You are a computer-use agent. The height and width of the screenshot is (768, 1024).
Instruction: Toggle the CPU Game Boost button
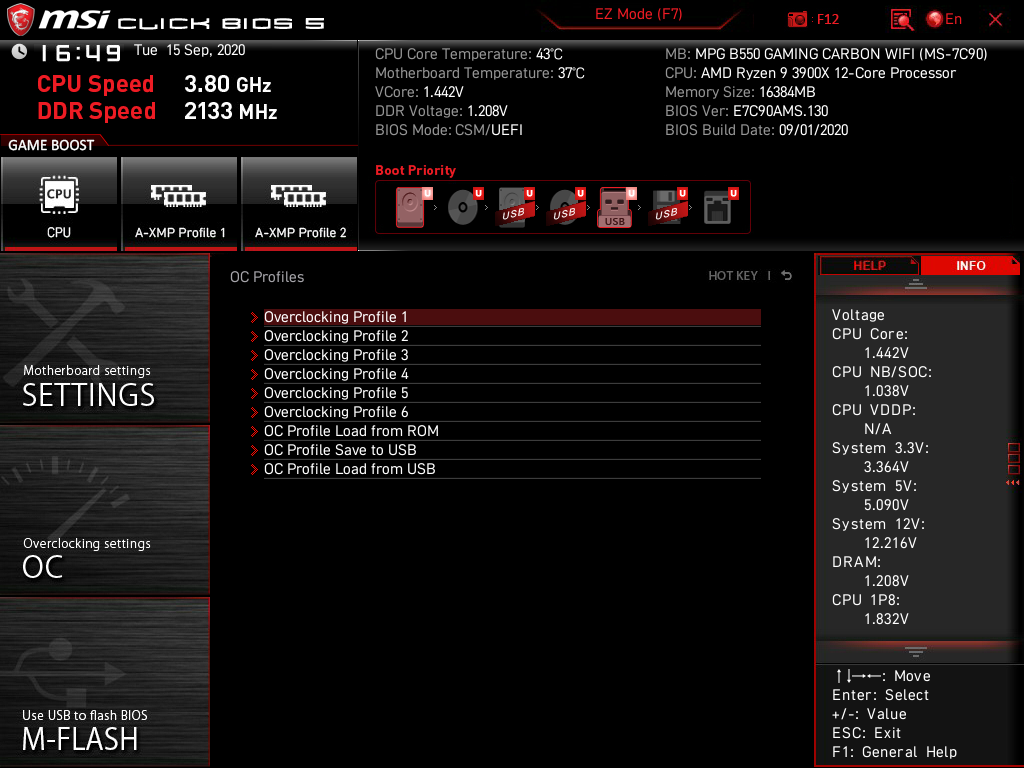tap(59, 204)
